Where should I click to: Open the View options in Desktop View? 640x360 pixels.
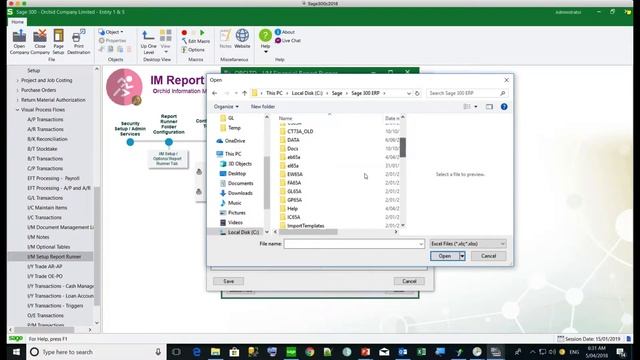[x=165, y=41]
